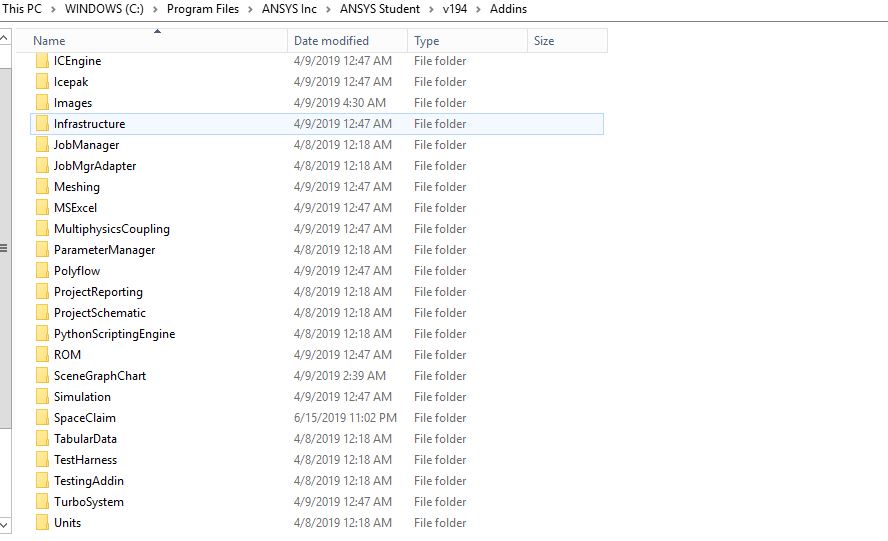Viewport: 888px width, 541px height.
Task: Sort files by the Name column header
Action: pyautogui.click(x=151, y=41)
